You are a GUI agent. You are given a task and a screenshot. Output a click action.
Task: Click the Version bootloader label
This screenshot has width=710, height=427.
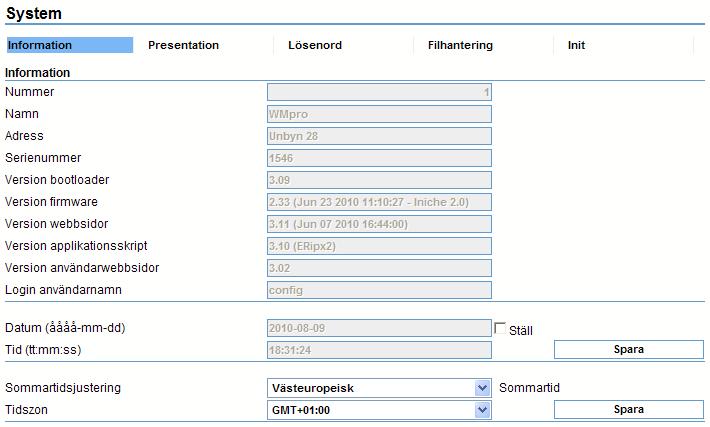[x=57, y=180]
